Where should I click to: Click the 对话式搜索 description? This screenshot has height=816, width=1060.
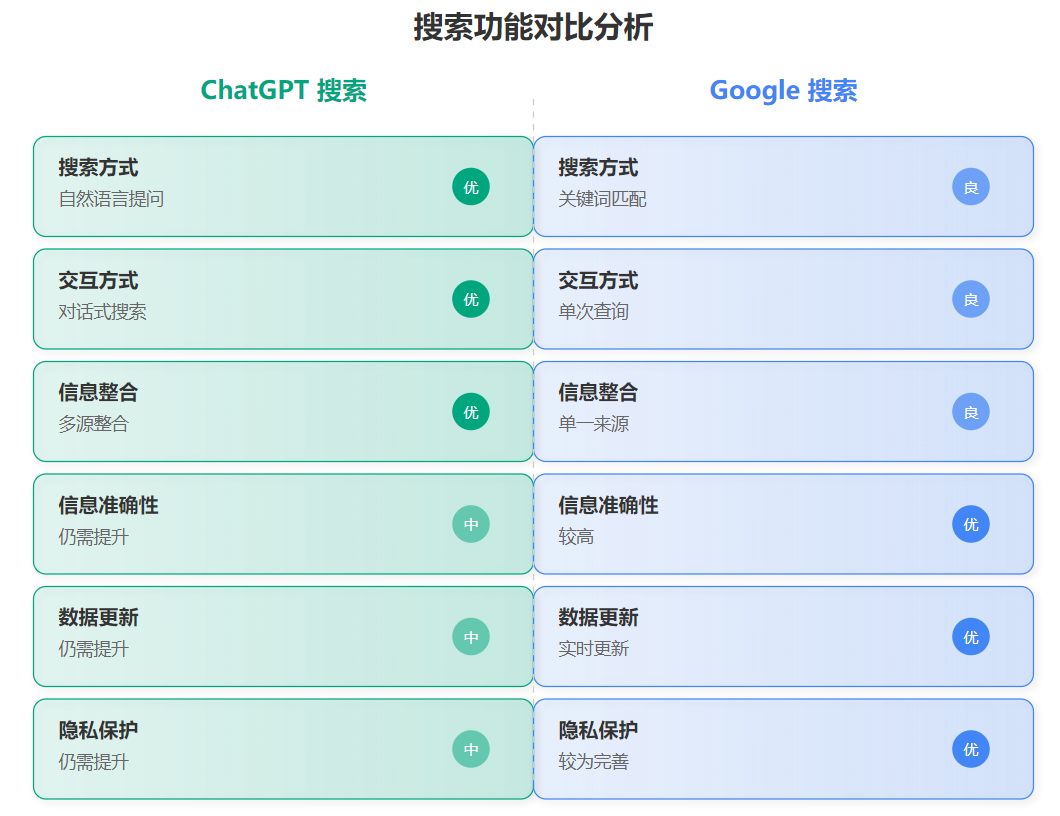tap(102, 312)
